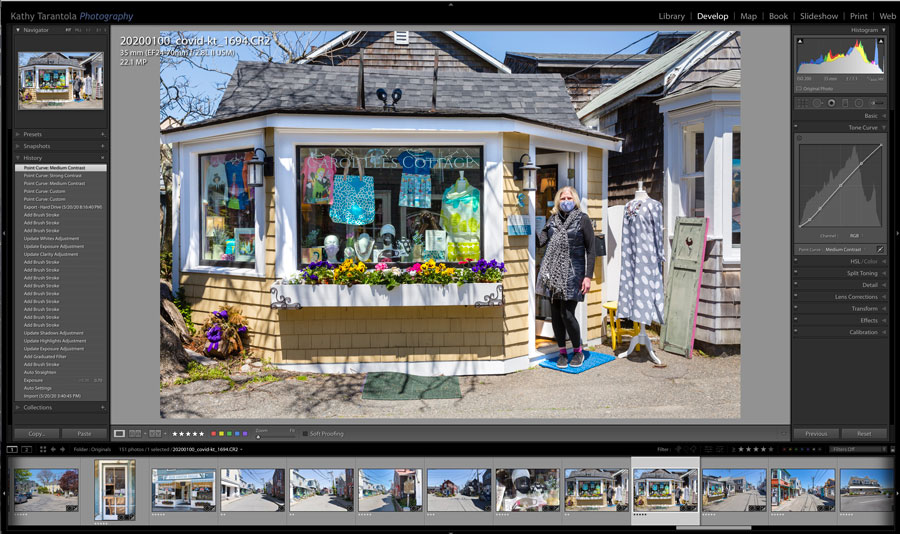The width and height of the screenshot is (900, 534).
Task: Select the Crop Overlay tool
Action: click(x=802, y=102)
